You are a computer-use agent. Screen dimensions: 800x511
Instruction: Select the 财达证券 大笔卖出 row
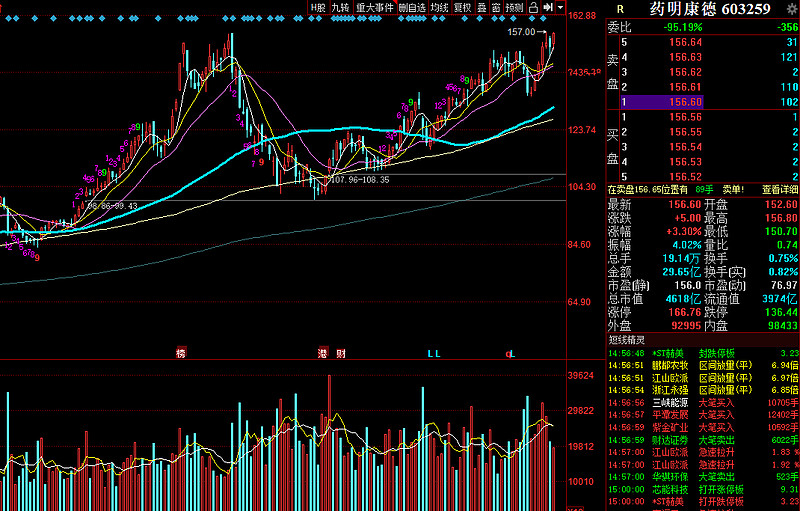point(703,440)
